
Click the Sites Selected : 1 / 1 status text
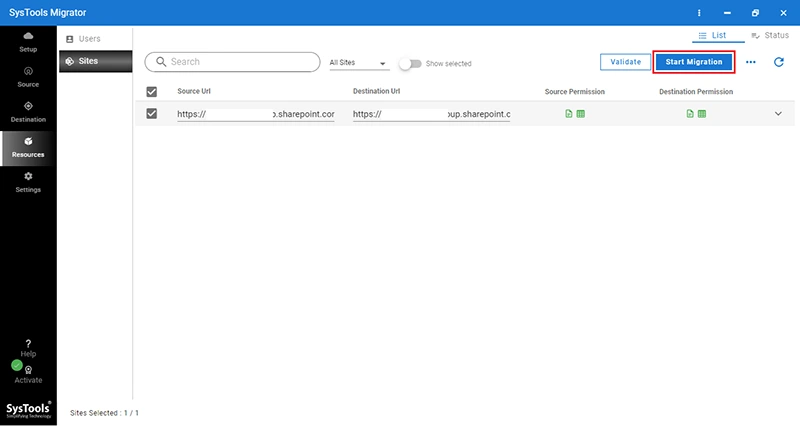[x=105, y=413]
